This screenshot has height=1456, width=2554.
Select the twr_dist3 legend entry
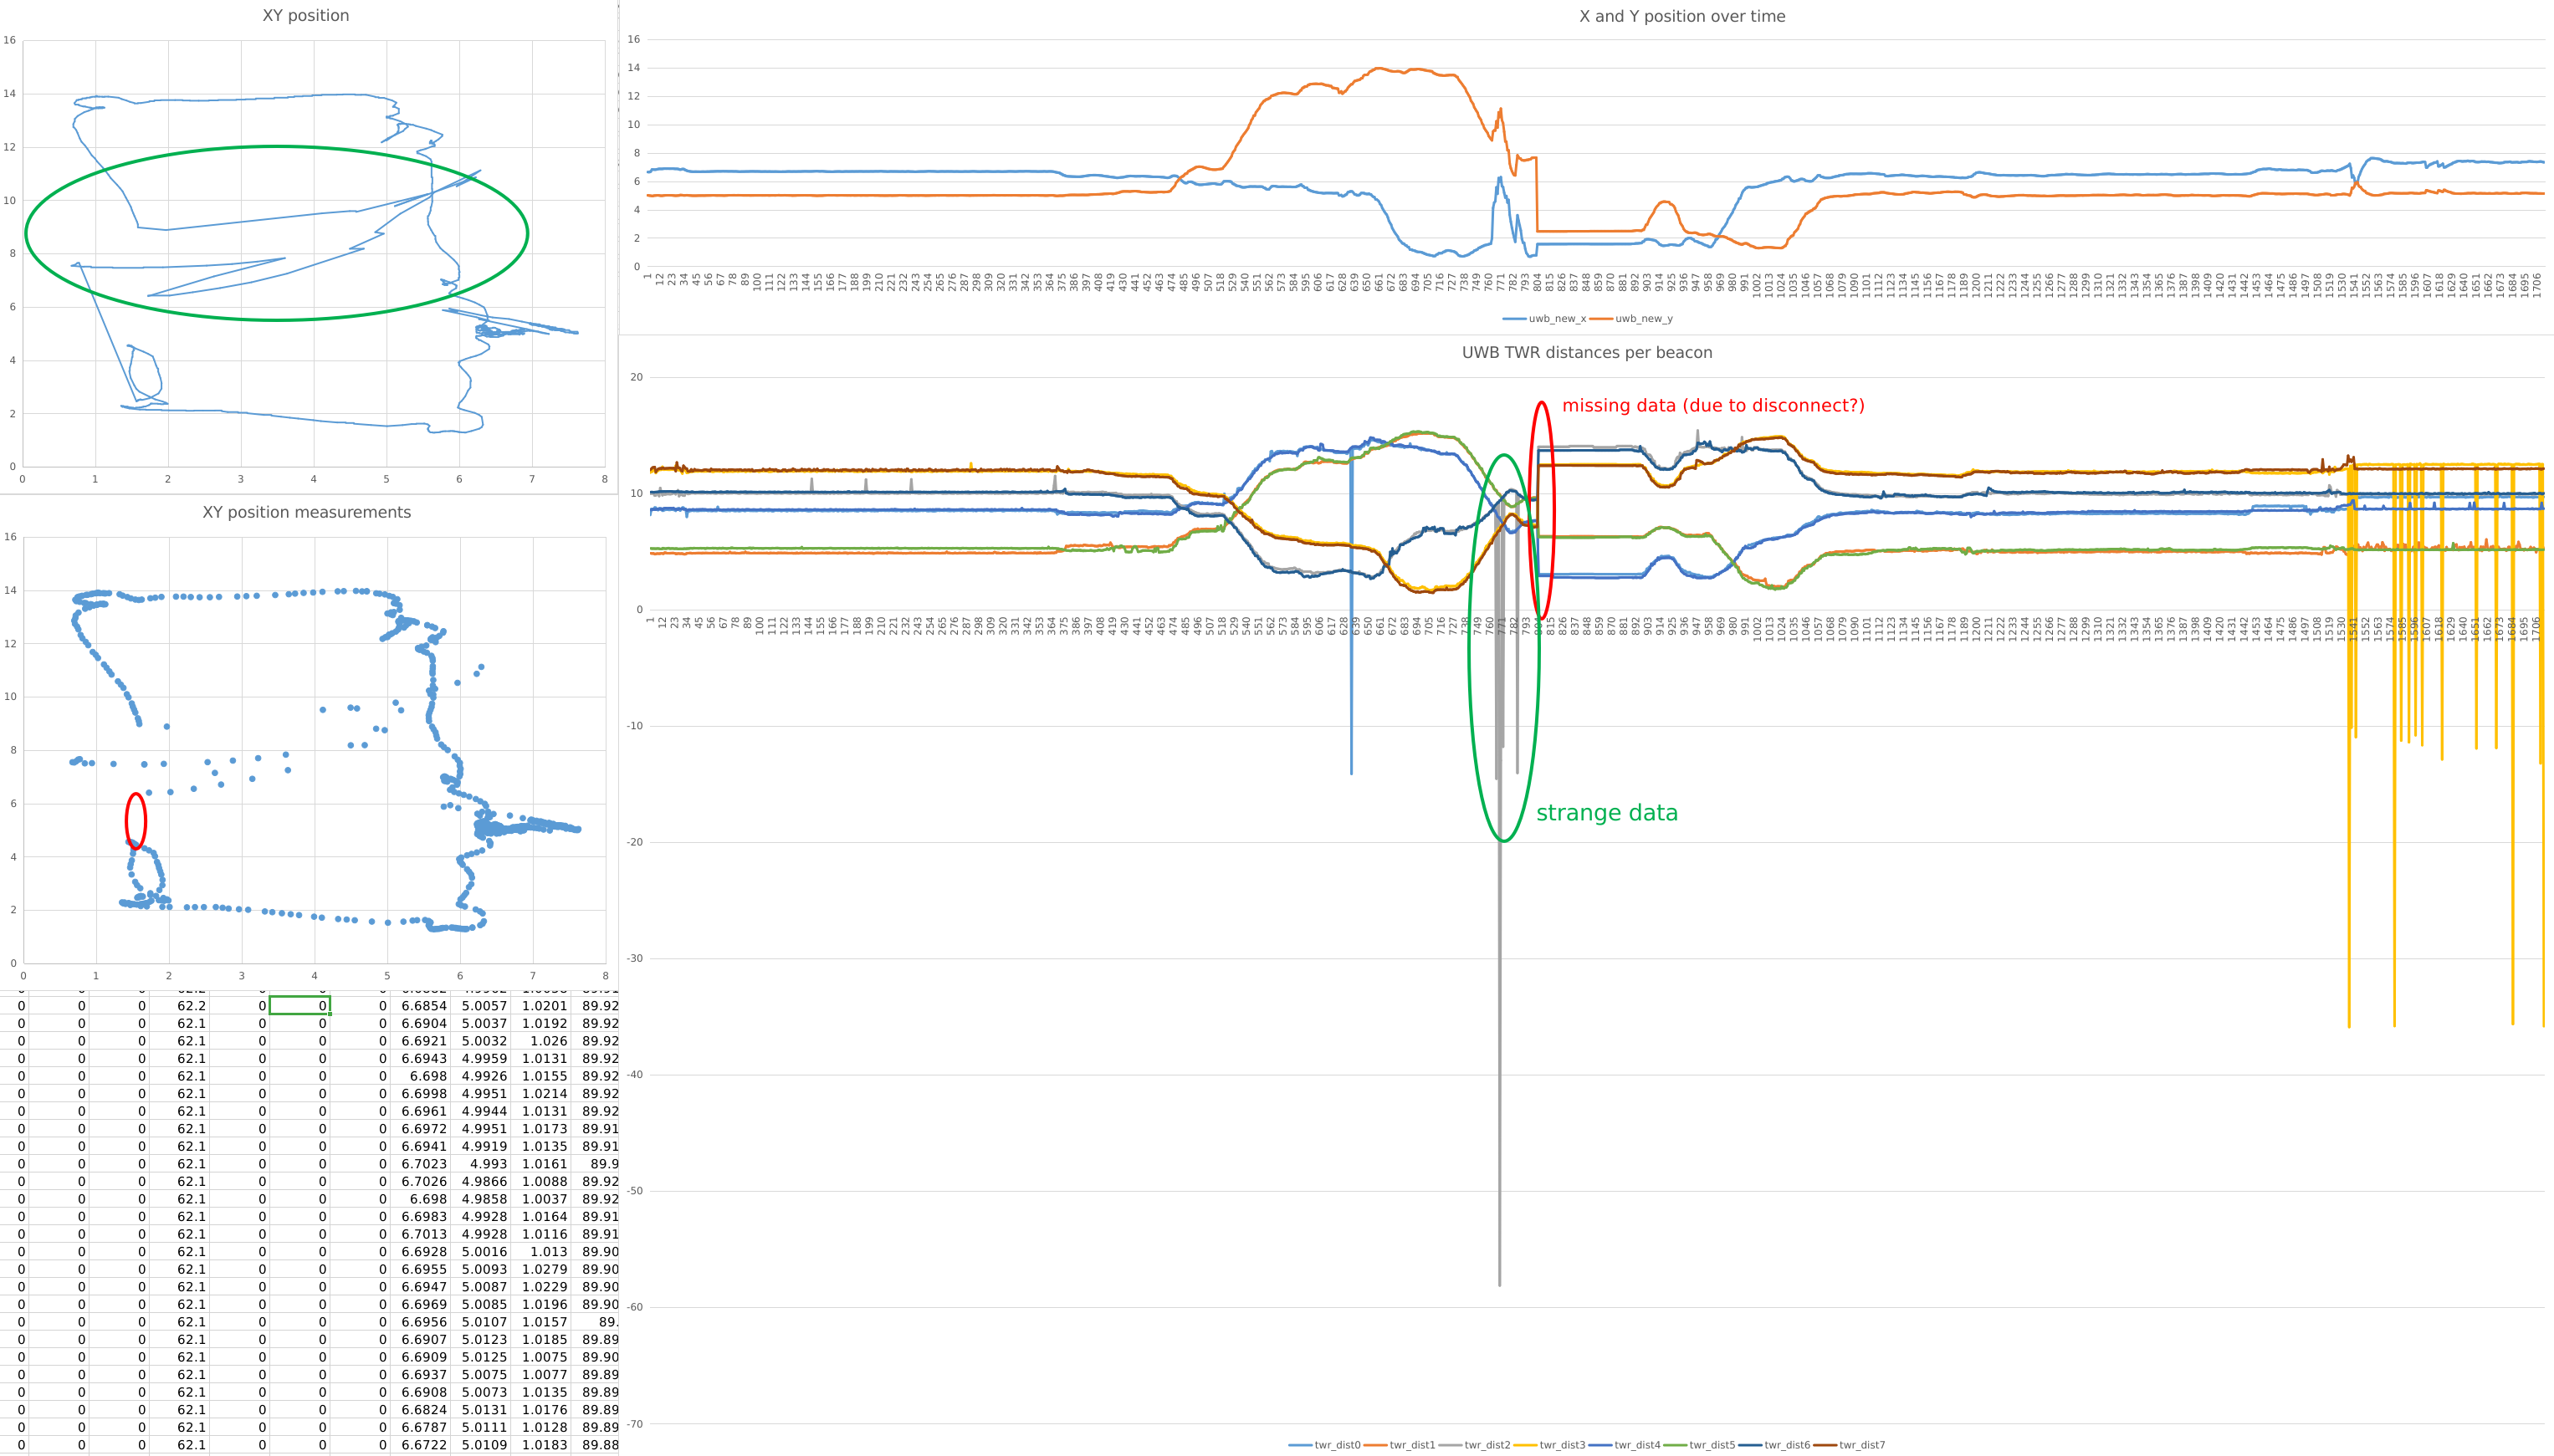(1561, 1445)
